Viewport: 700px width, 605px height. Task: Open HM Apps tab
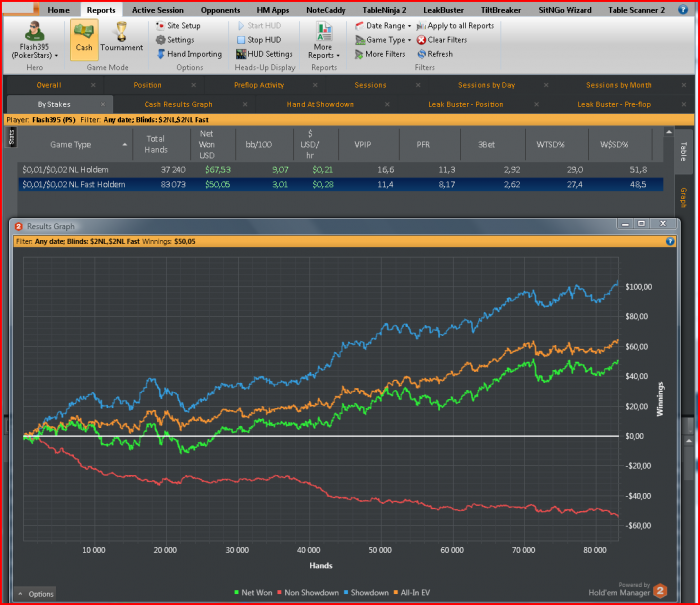tap(273, 10)
